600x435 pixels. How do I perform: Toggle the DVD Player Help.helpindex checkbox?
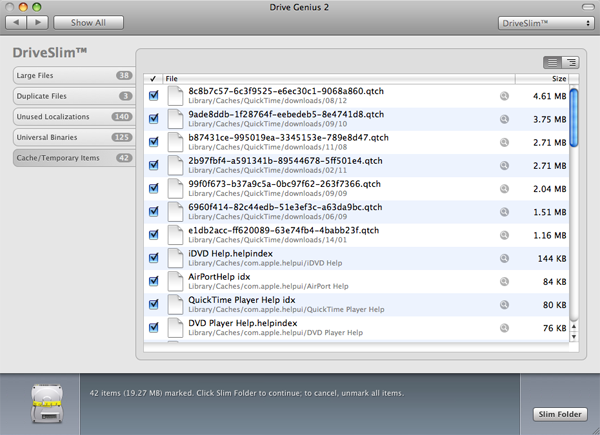[153, 327]
